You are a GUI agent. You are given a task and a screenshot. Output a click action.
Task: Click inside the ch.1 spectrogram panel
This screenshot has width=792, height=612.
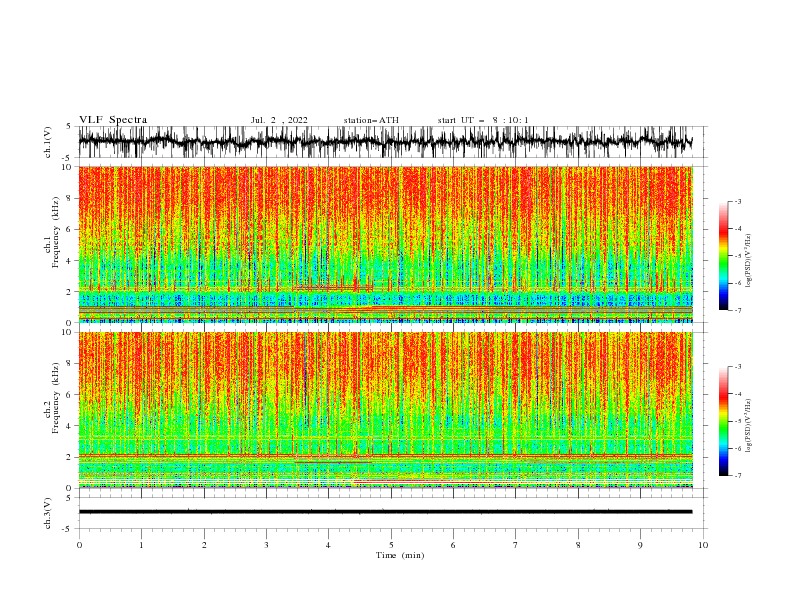385,244
